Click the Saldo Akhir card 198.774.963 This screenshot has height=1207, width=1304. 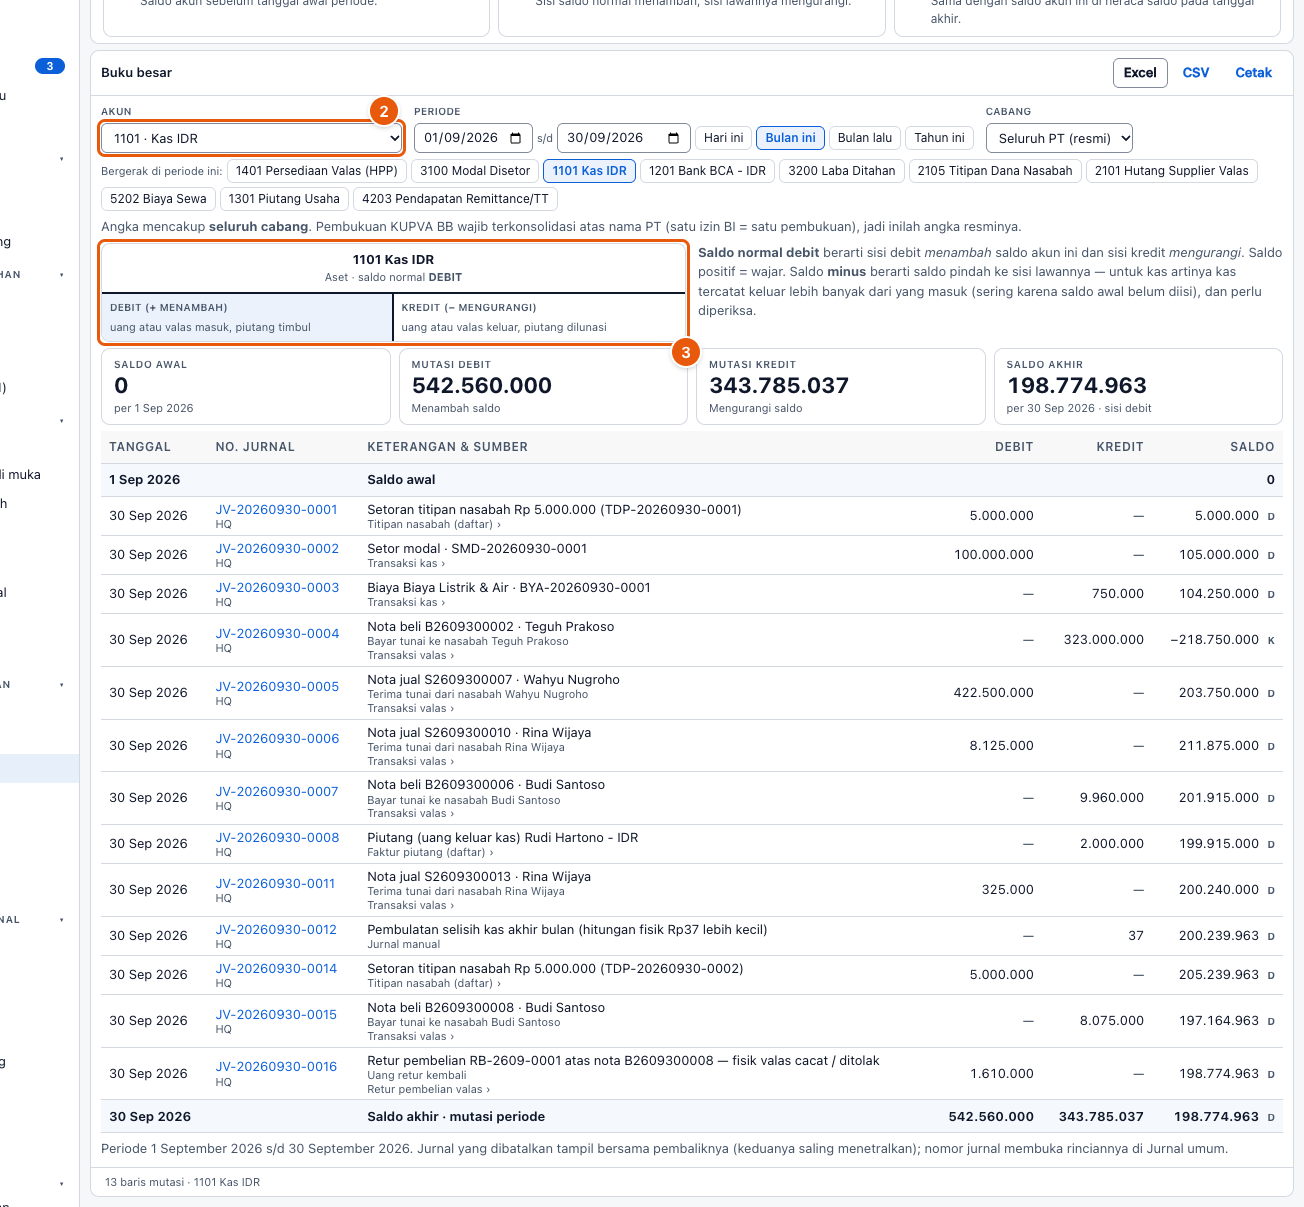click(x=1138, y=386)
